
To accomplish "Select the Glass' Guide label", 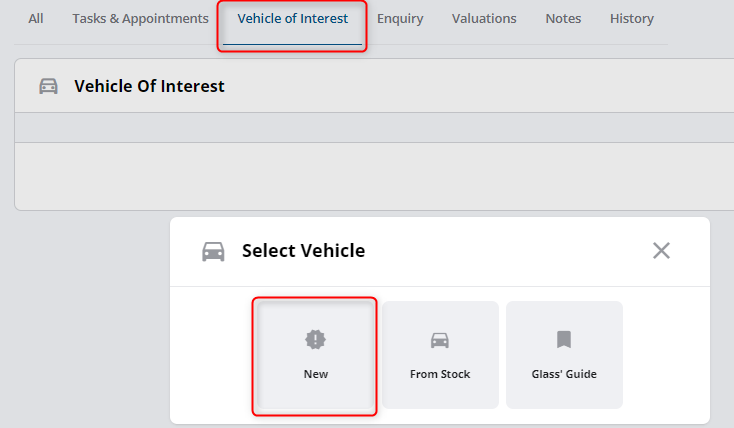I will pos(564,374).
